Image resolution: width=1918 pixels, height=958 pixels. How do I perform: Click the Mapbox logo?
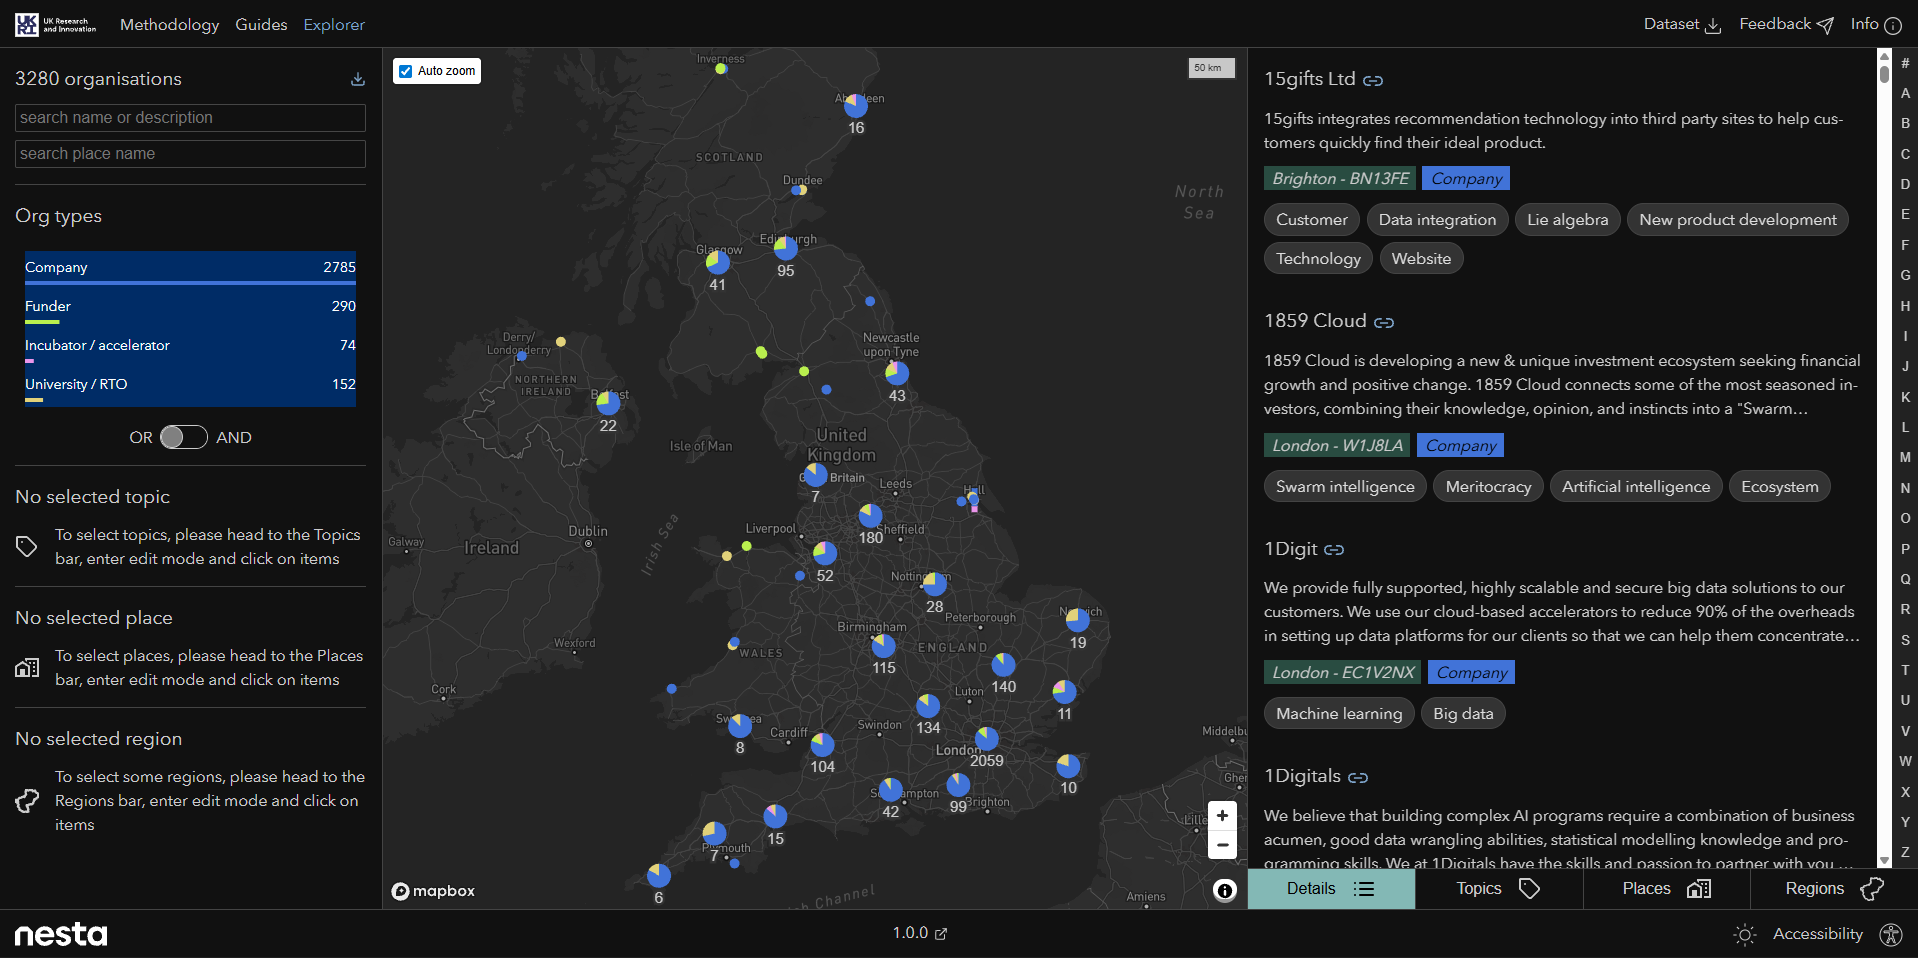click(433, 891)
